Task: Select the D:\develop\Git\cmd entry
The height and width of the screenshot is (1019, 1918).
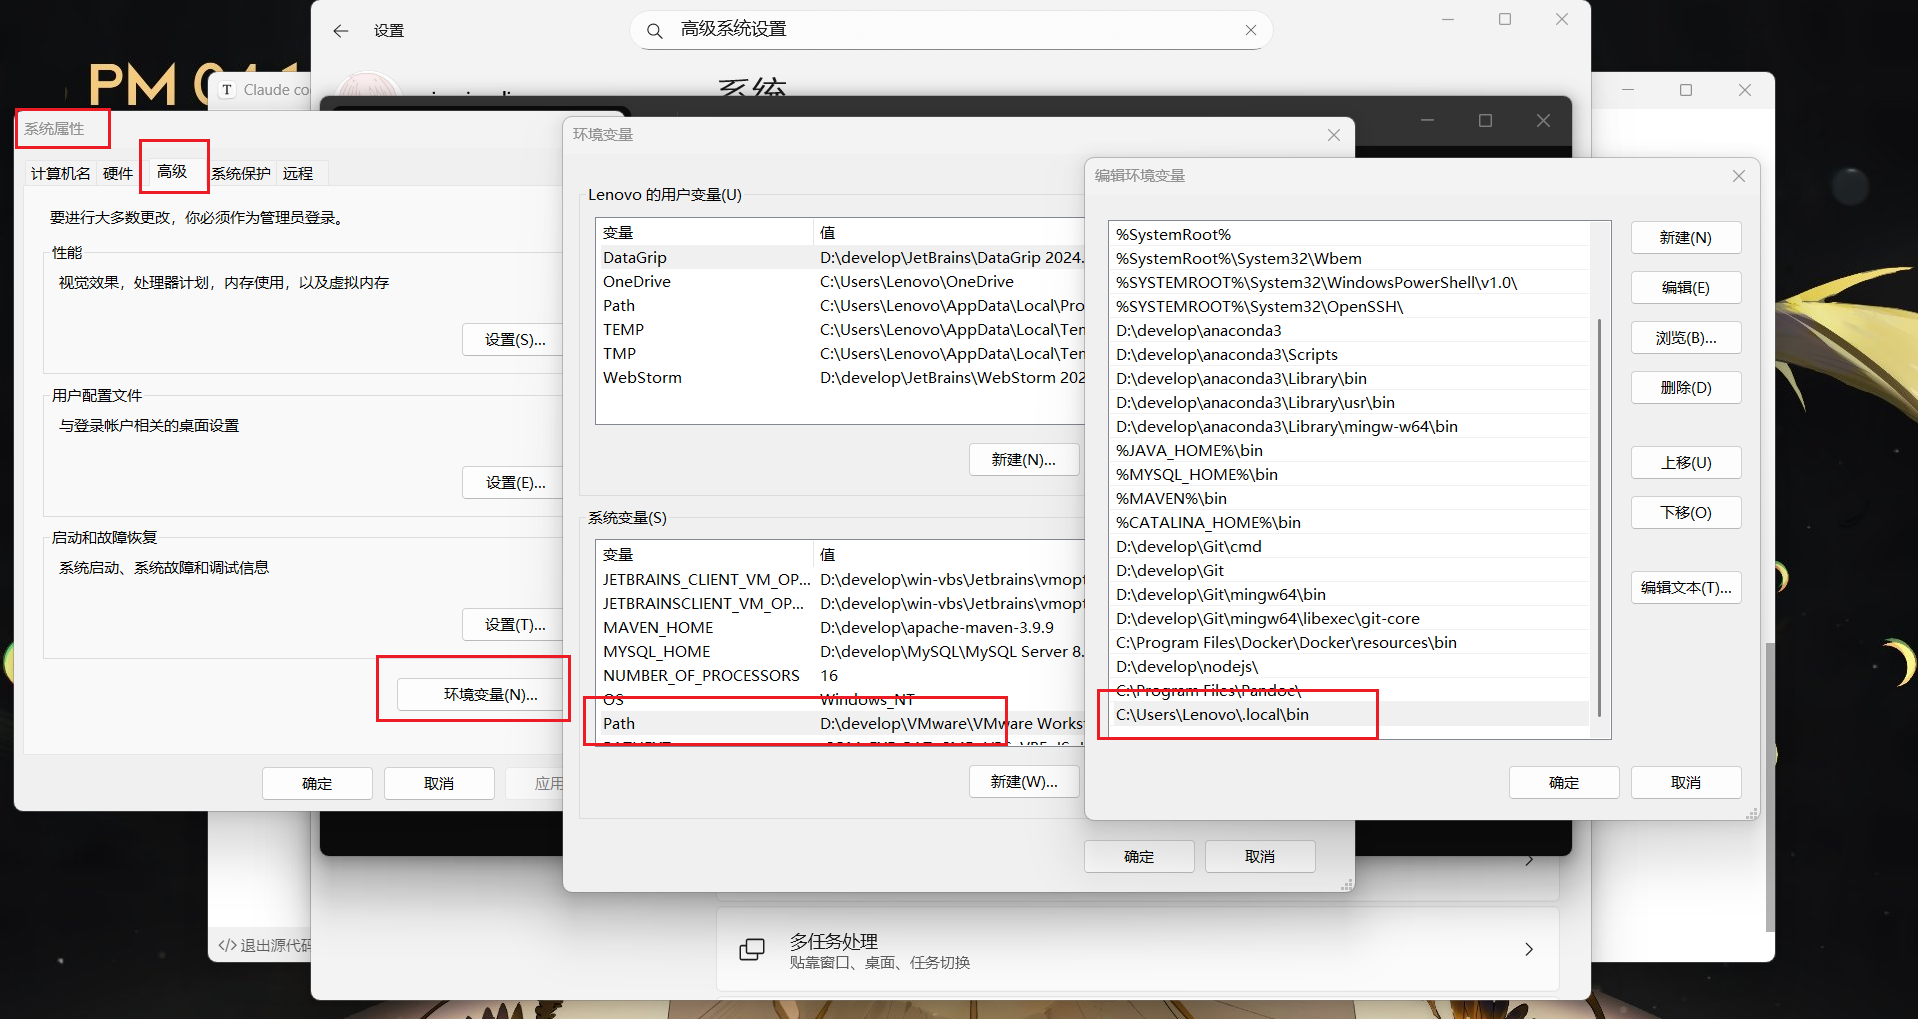Action: pyautogui.click(x=1349, y=547)
